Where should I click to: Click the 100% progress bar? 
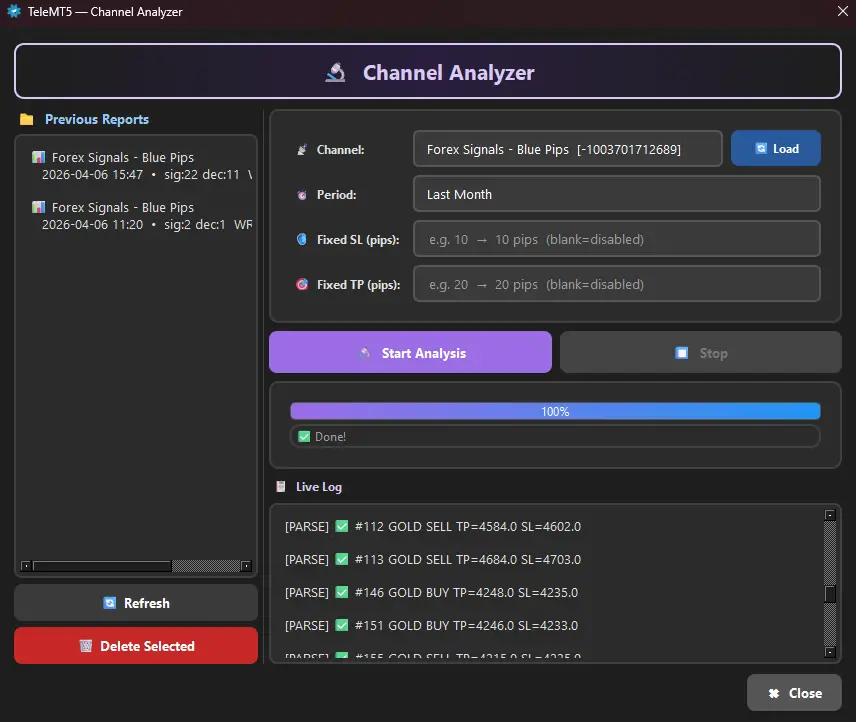(x=555, y=411)
